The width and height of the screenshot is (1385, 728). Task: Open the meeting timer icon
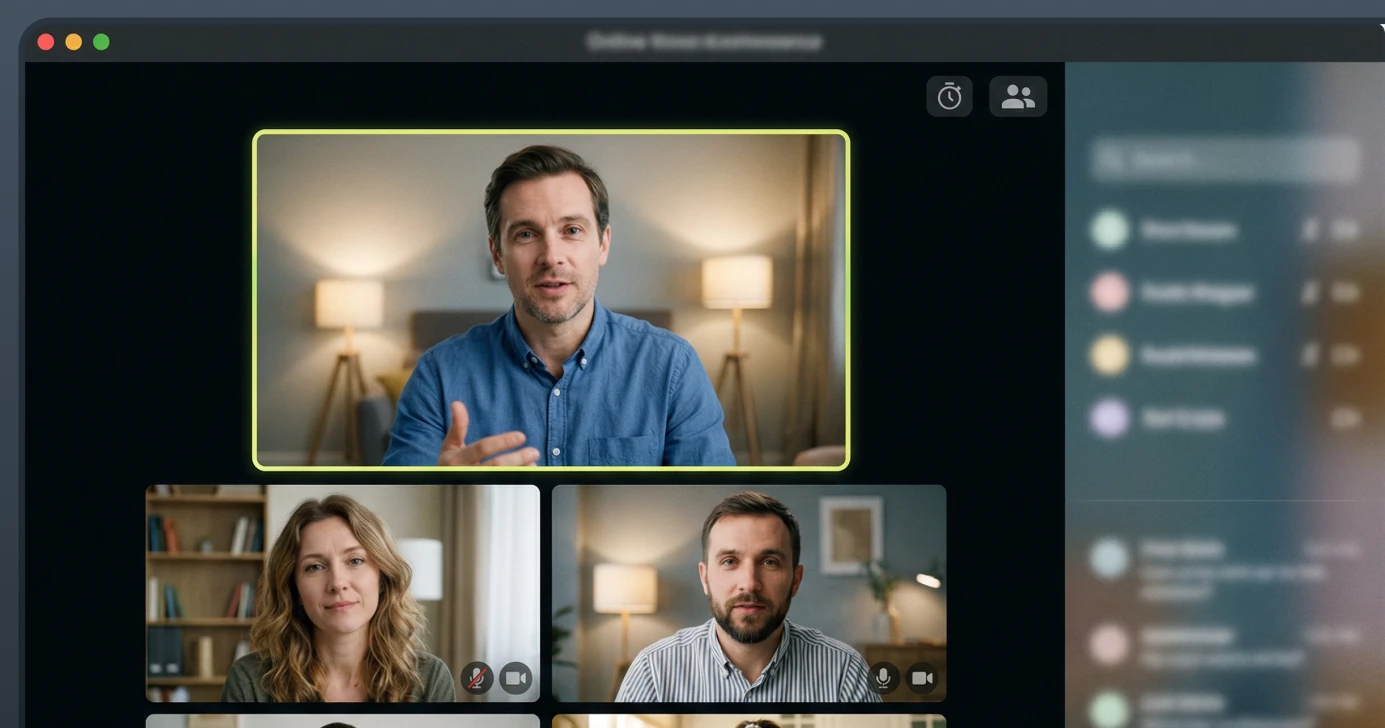coord(949,97)
